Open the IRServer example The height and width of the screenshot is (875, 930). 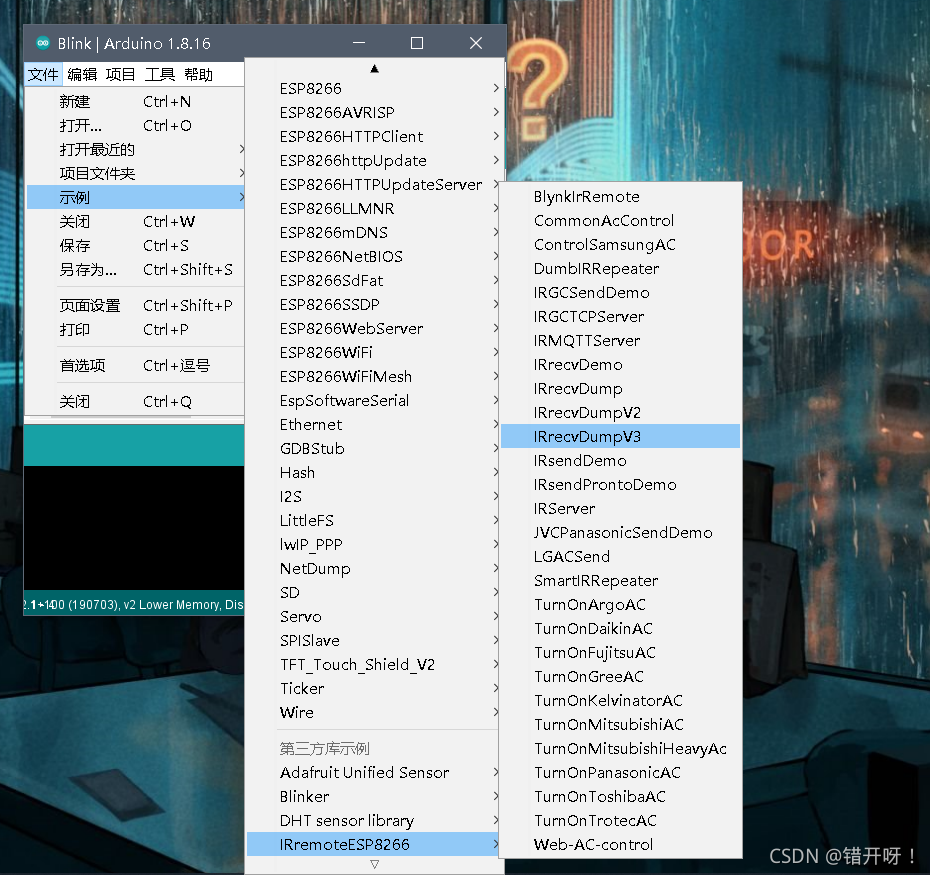620,509
